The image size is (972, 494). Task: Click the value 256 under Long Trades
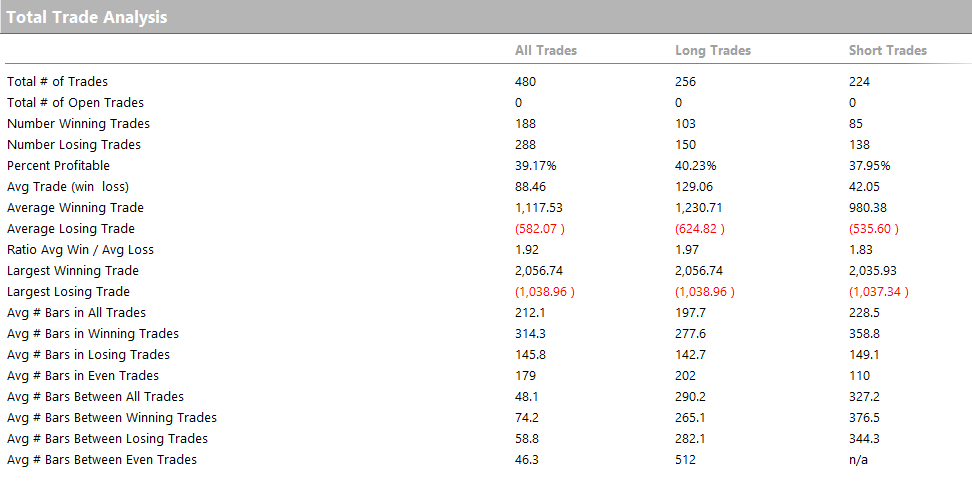(x=686, y=82)
